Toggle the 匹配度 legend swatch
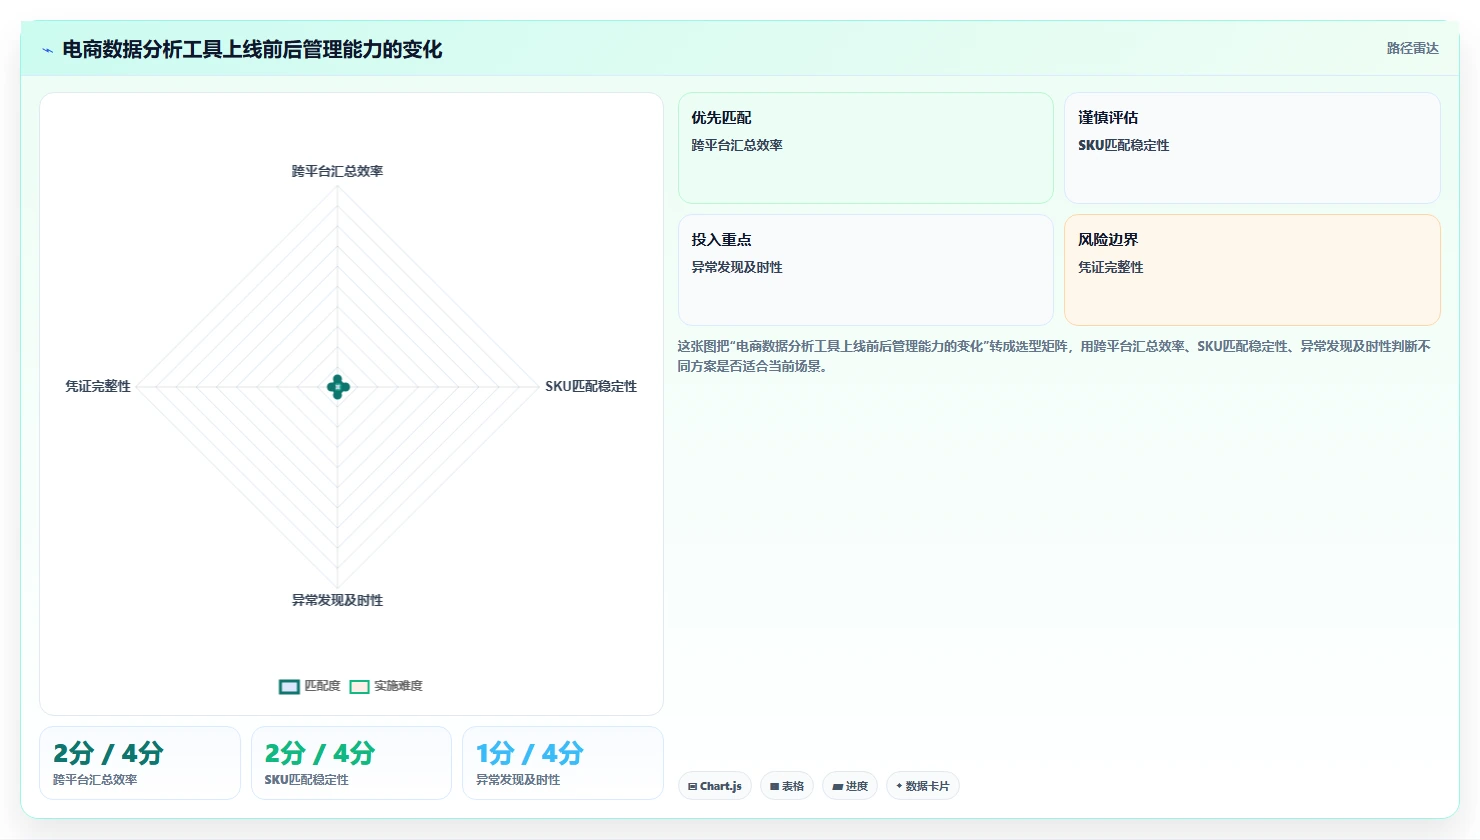Image resolution: width=1480 pixels, height=840 pixels. click(289, 686)
